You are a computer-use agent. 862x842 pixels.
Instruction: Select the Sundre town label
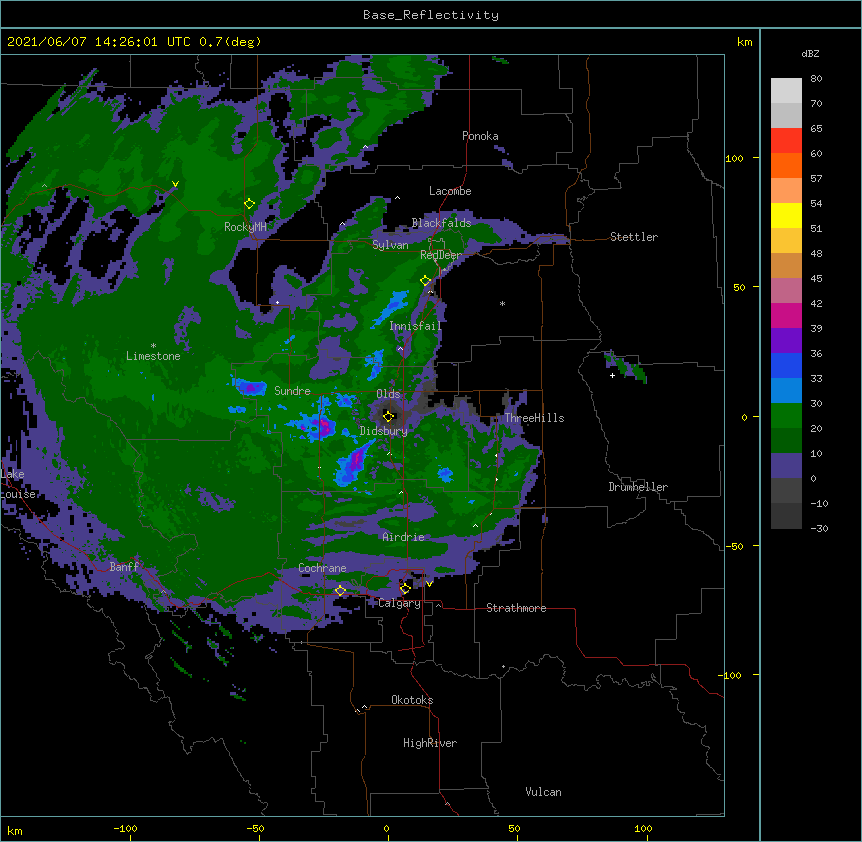[x=292, y=391]
